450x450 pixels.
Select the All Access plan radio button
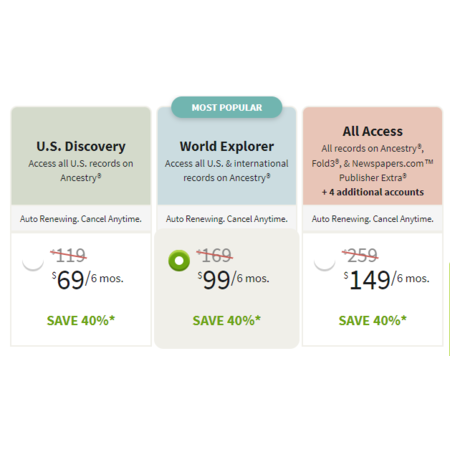(325, 261)
